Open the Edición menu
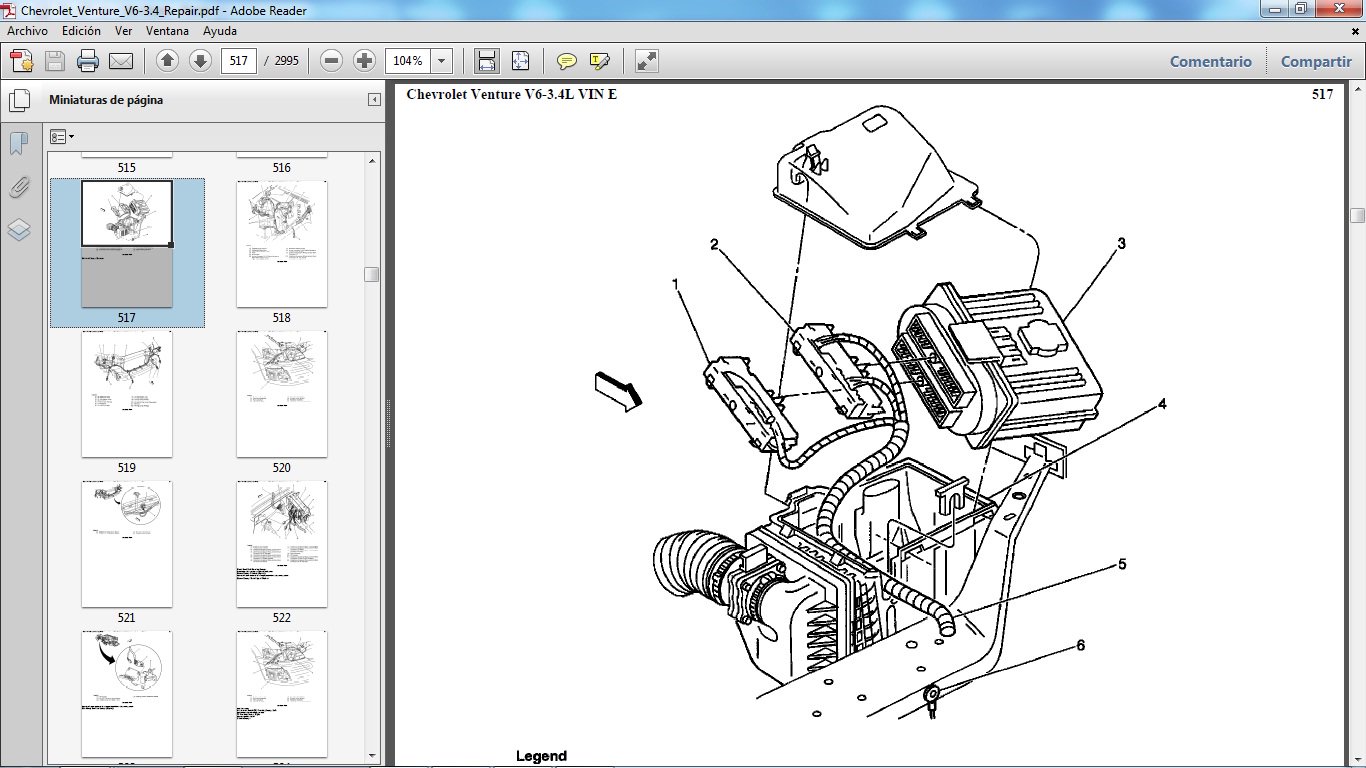Screen dimensions: 1366x768 (x=81, y=31)
